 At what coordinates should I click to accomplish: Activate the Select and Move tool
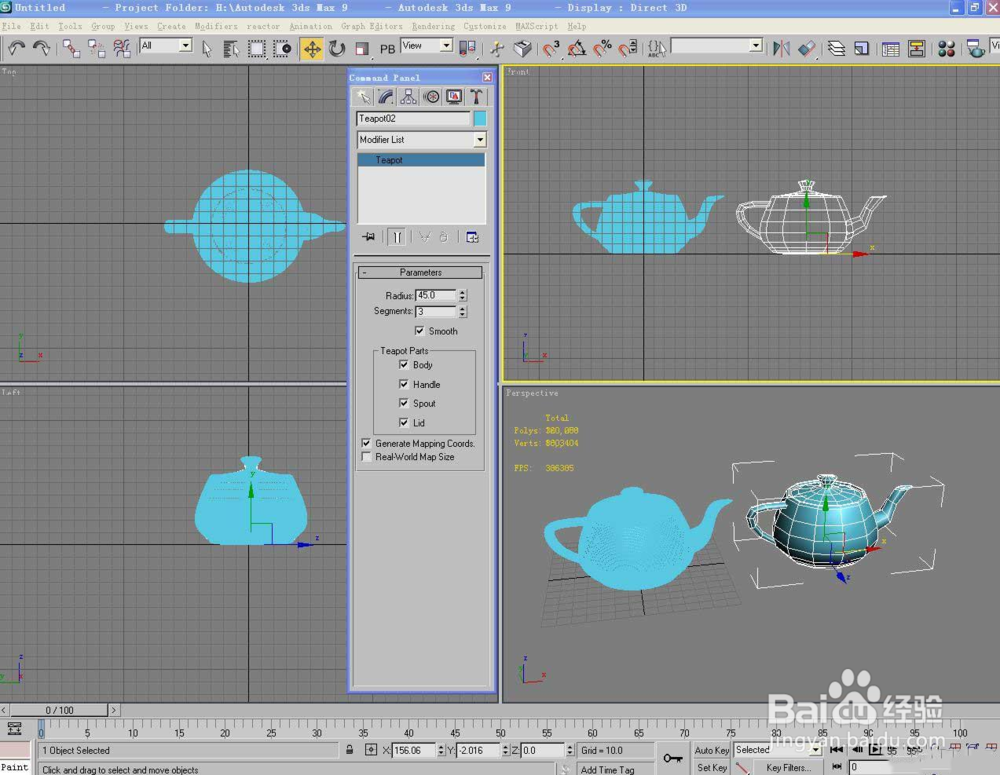tap(312, 48)
